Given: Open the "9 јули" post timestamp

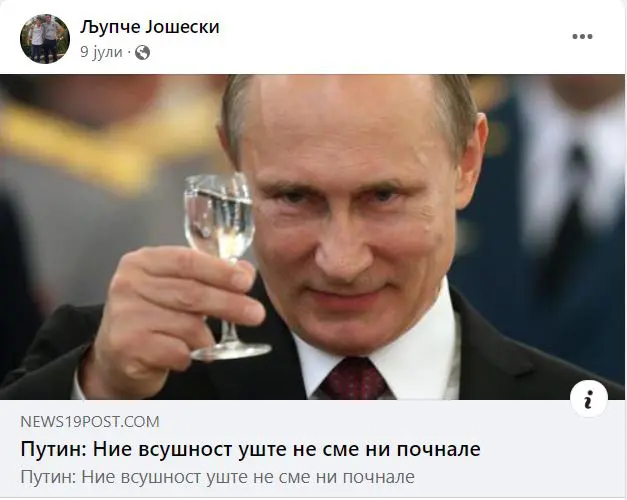Looking at the screenshot, I should tap(101, 52).
